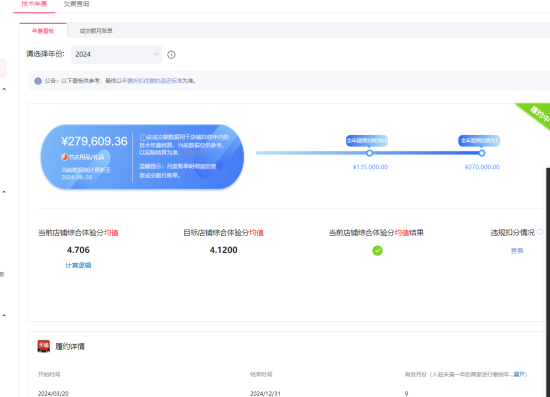Open the 计算逻辑 link under 4.706
Image resolution: width=550 pixels, height=397 pixels.
click(78, 265)
